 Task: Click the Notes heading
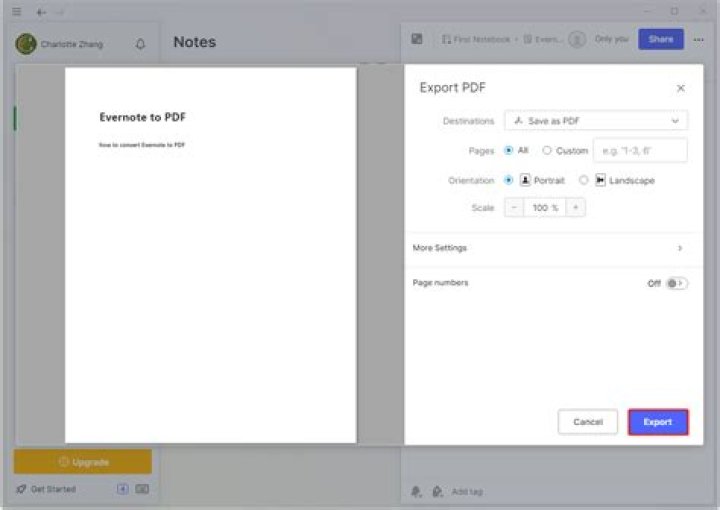(x=195, y=42)
